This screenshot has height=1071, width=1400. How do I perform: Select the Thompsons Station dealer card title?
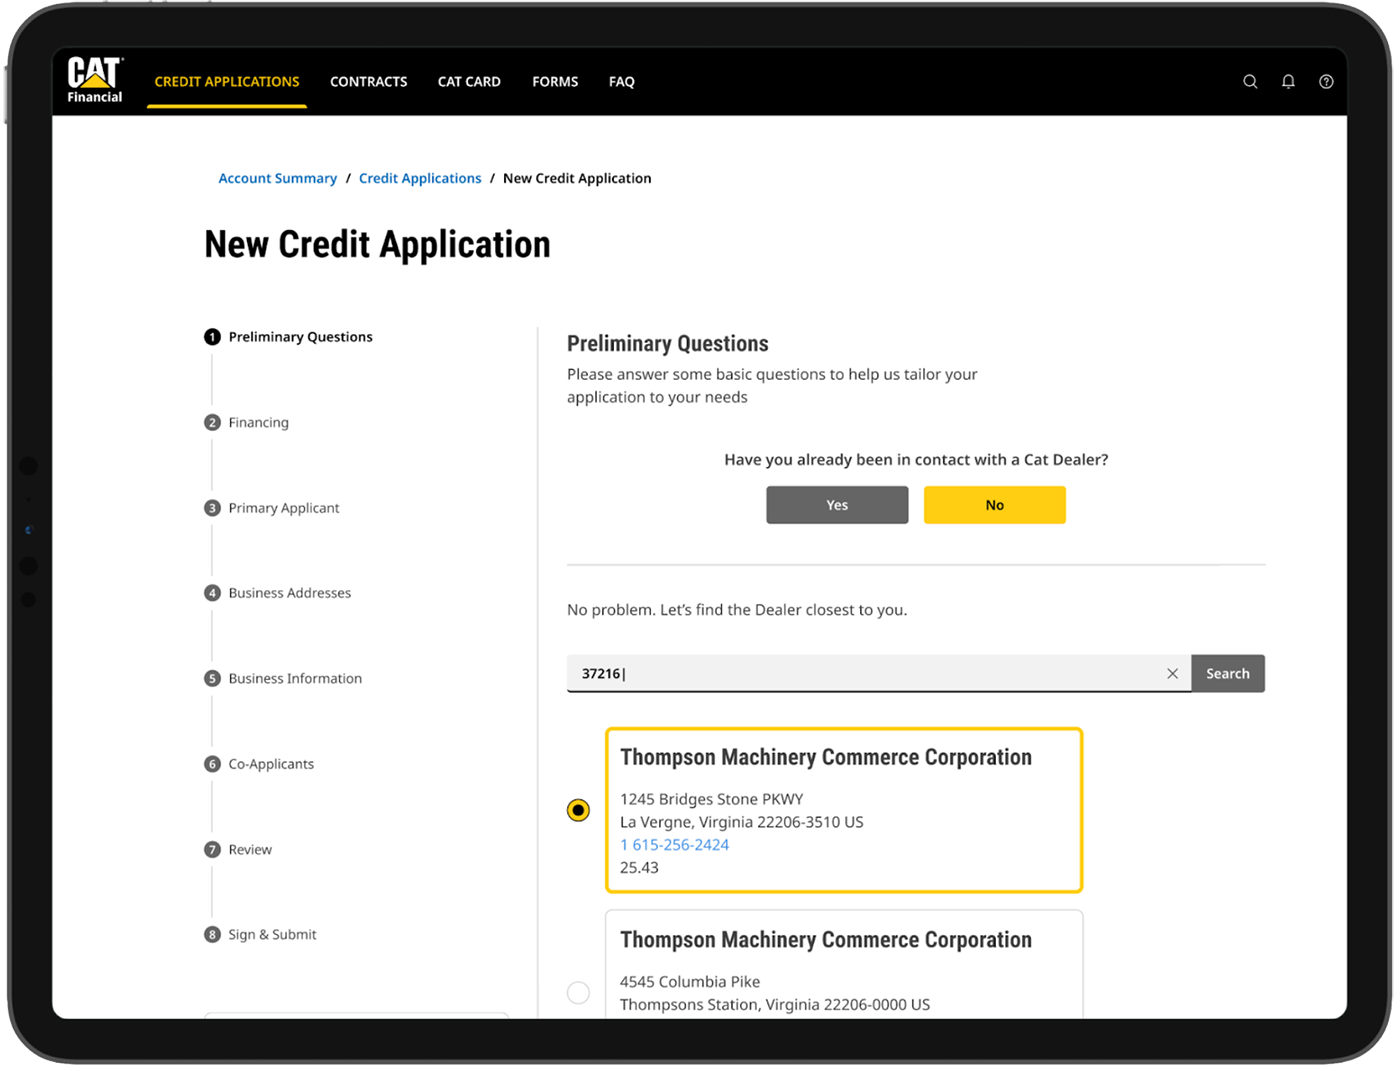[x=826, y=940]
